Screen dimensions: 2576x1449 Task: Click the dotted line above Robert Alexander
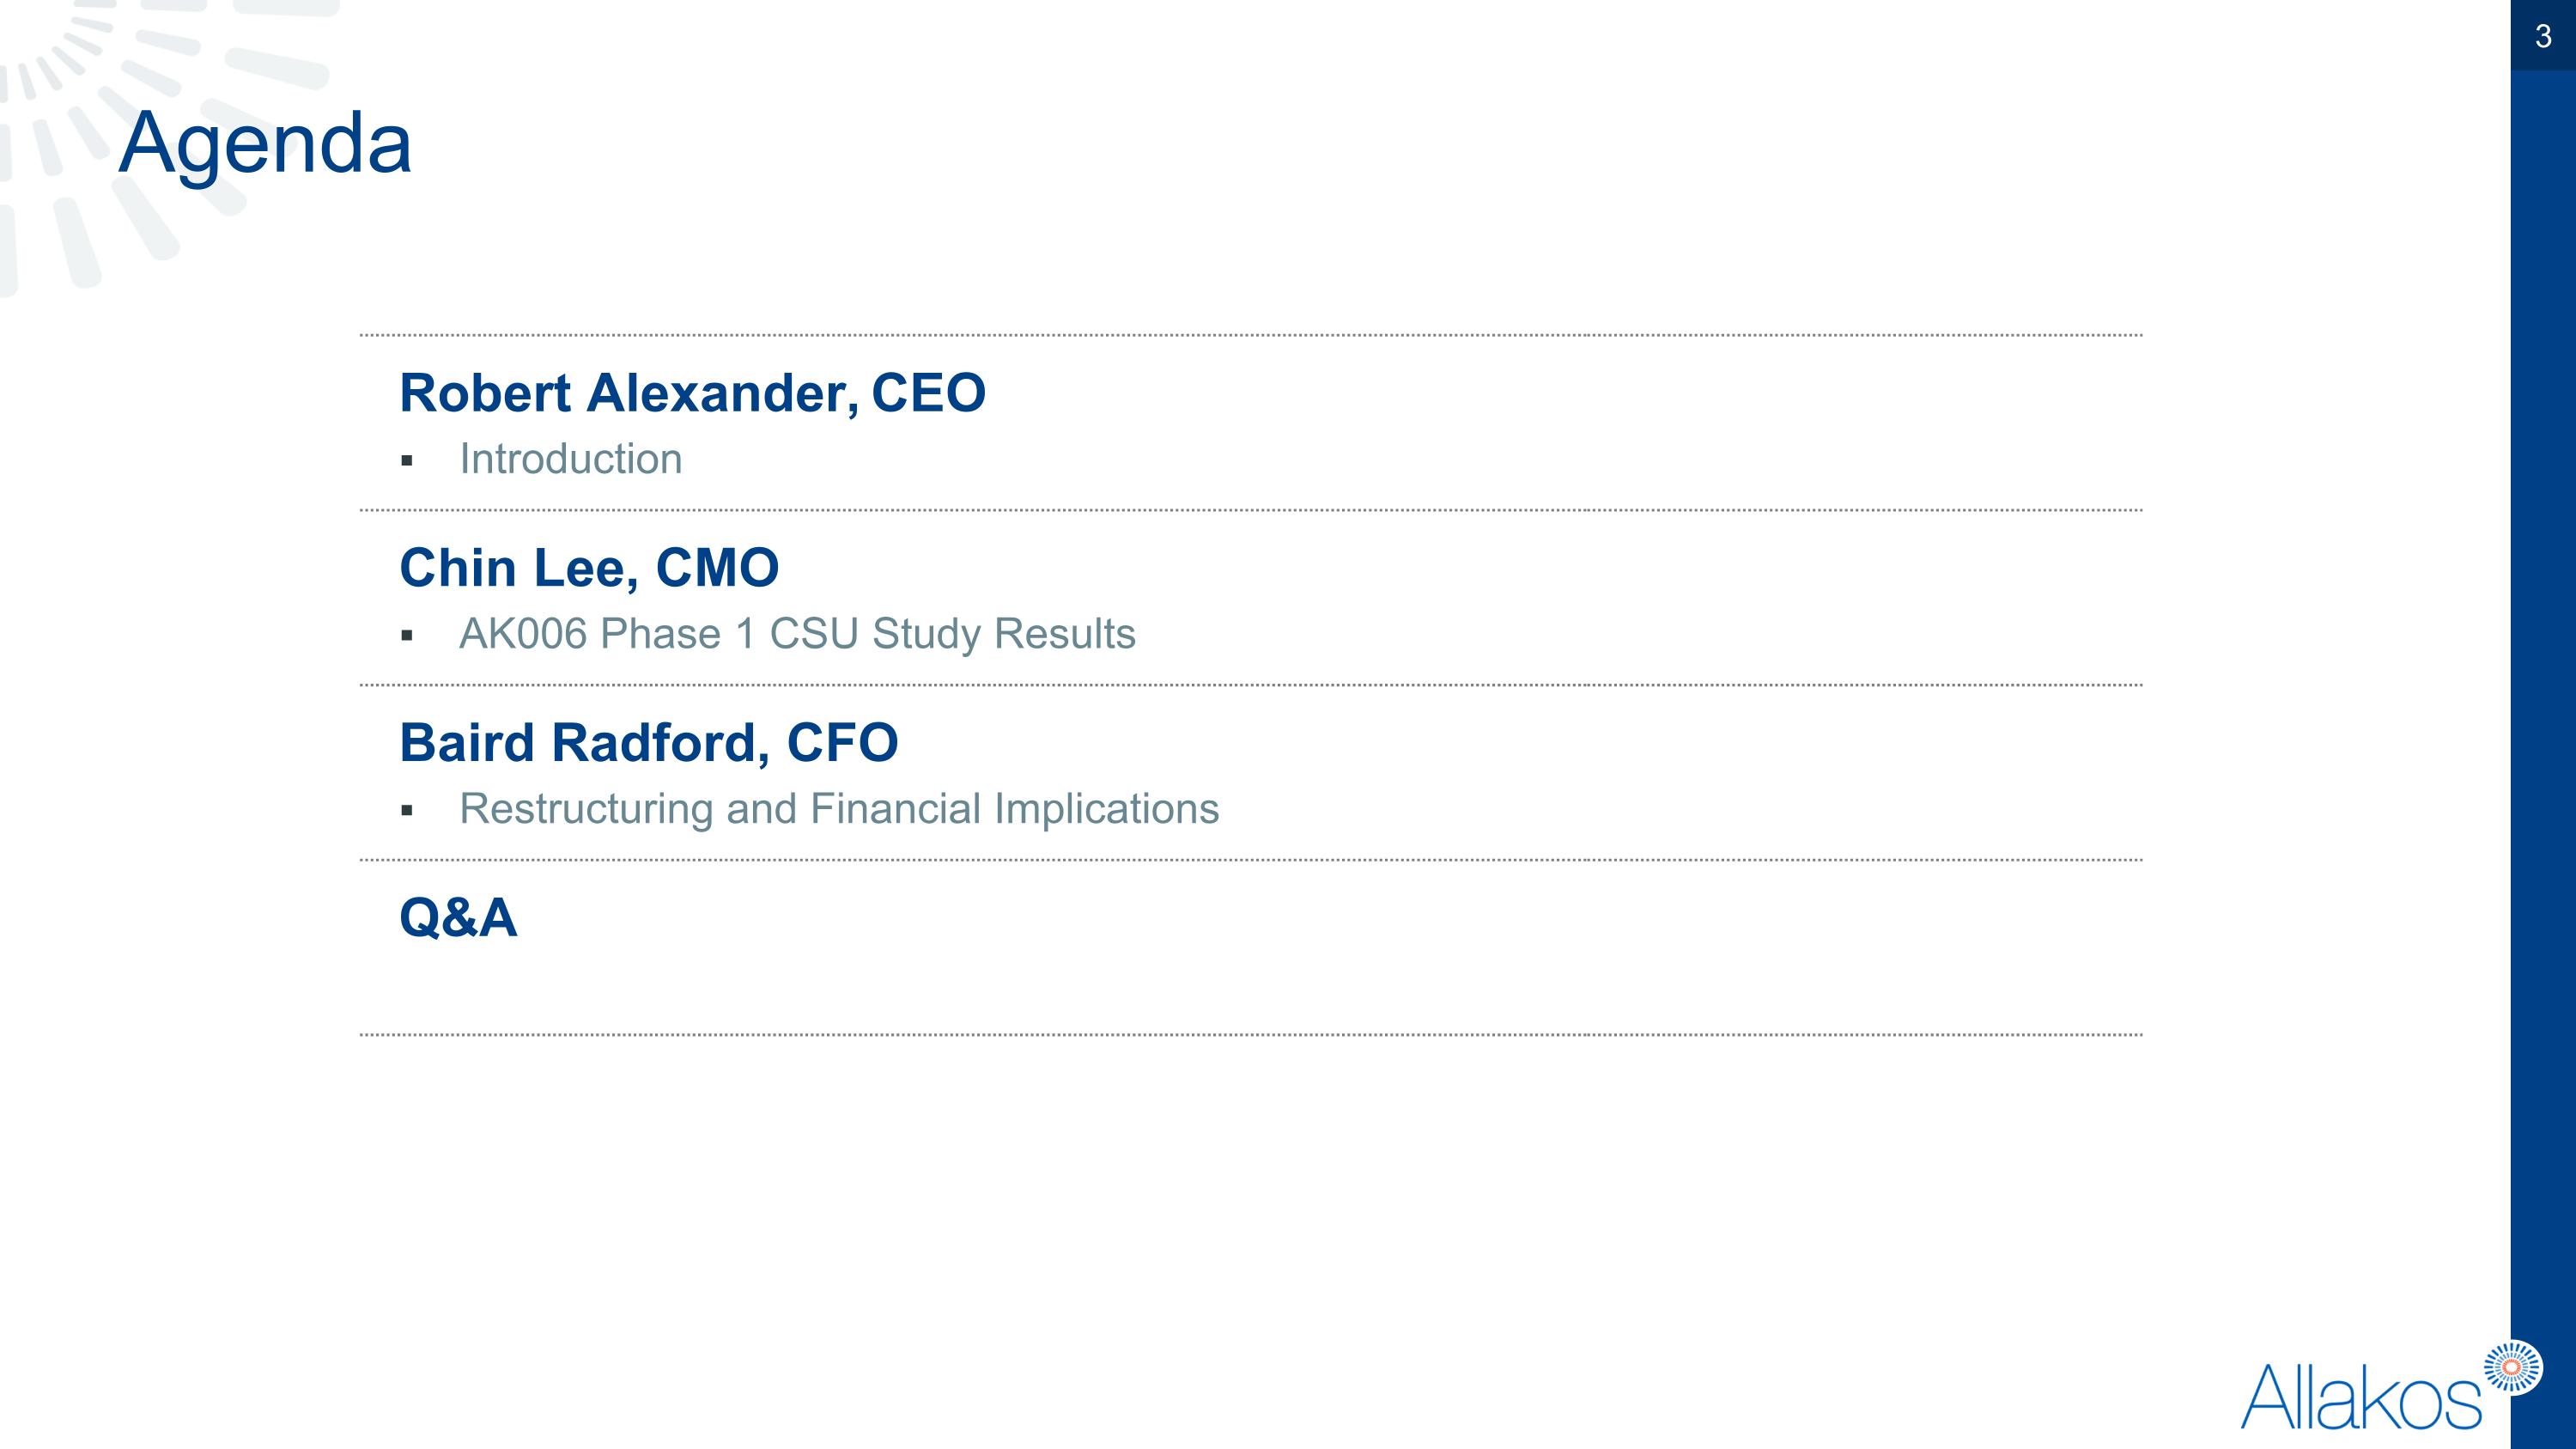coord(1250,335)
